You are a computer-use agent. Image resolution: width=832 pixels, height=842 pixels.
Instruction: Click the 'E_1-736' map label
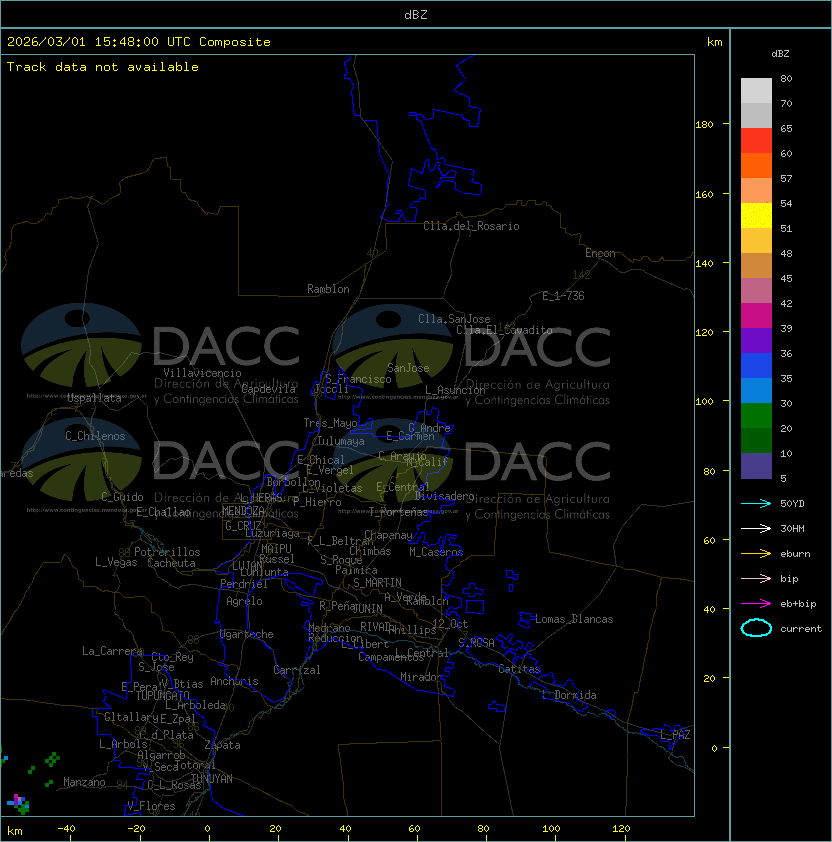(x=563, y=296)
